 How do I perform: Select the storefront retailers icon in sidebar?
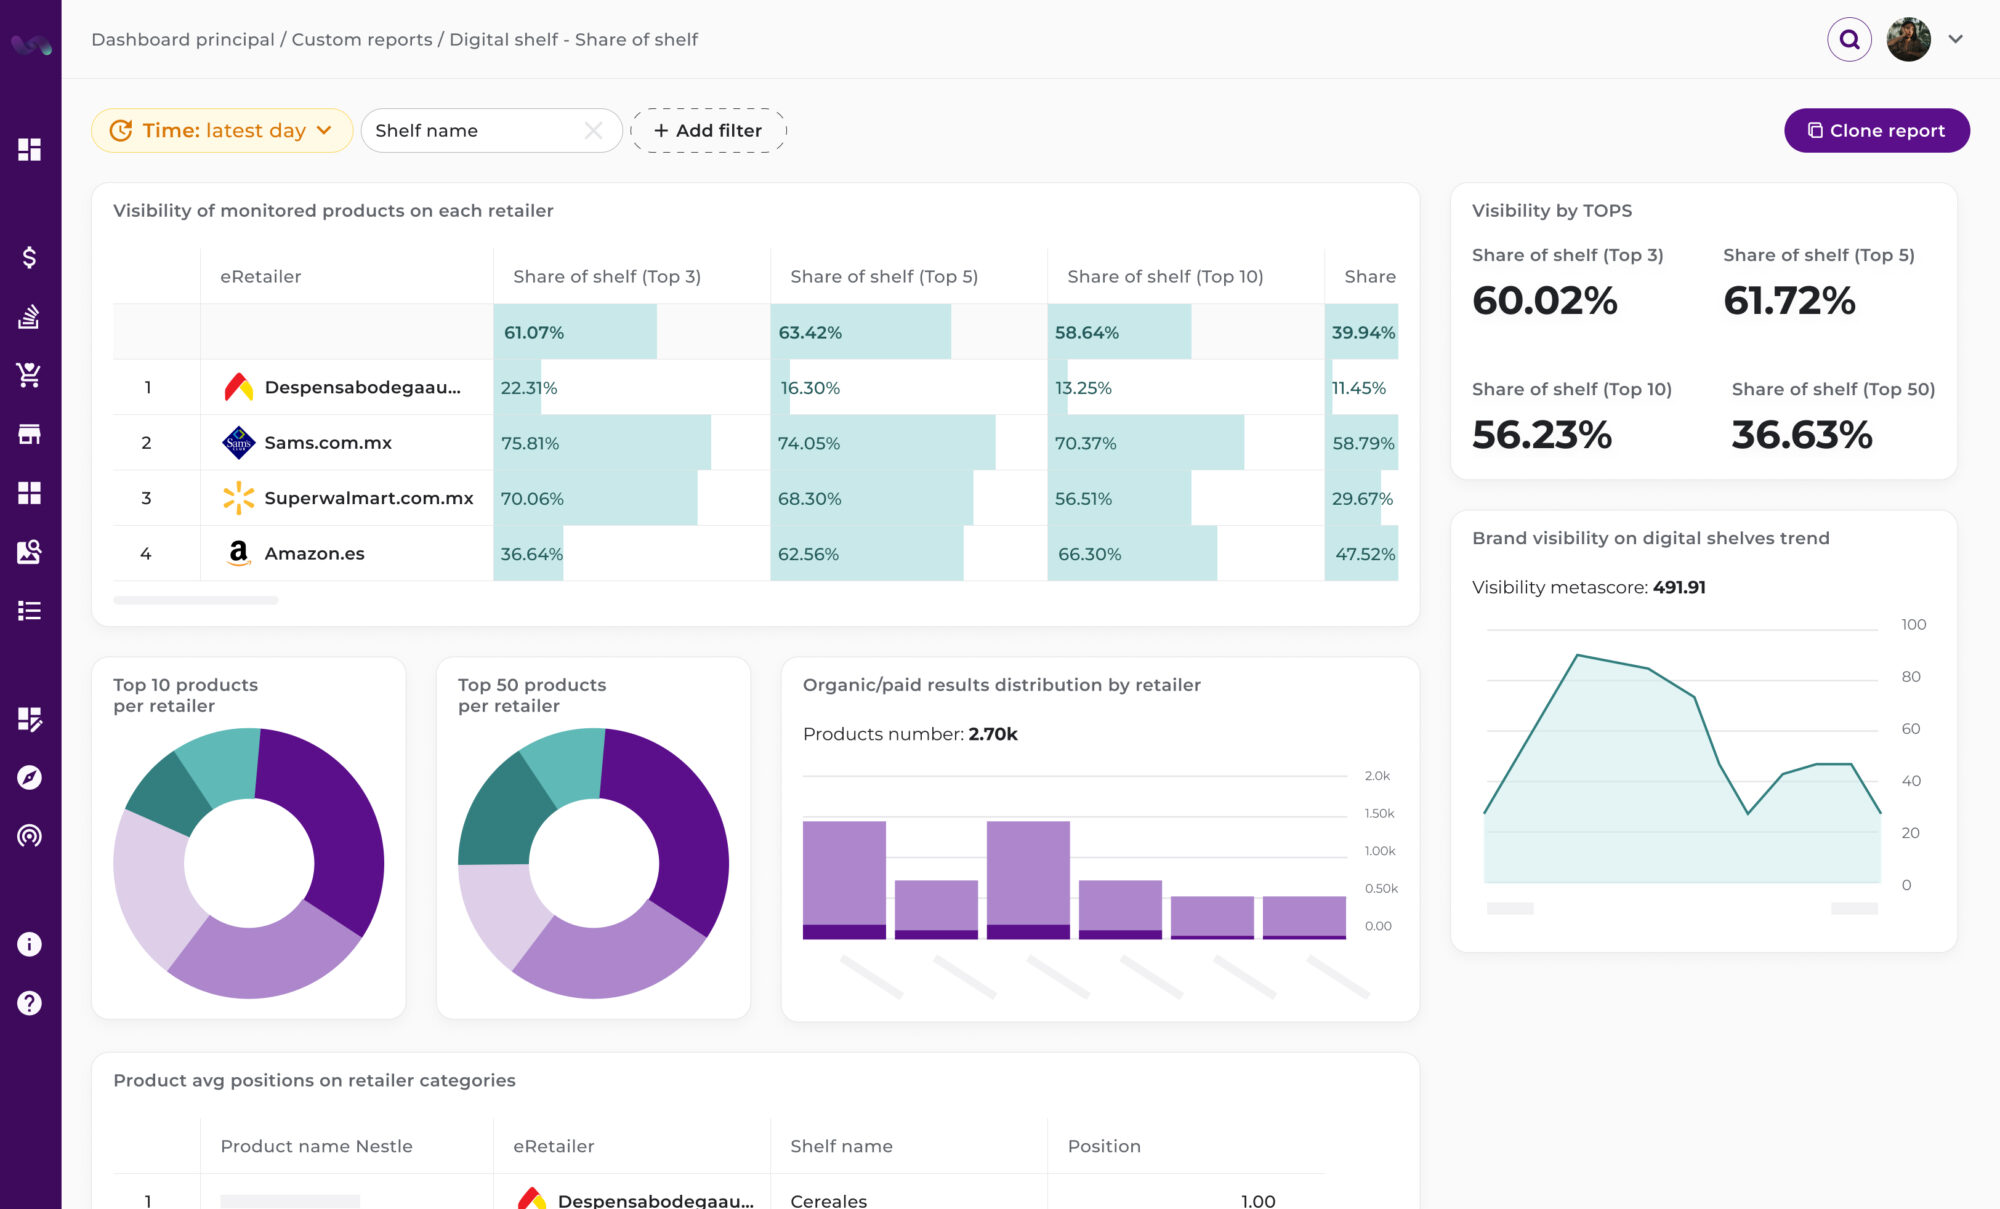coord(29,433)
